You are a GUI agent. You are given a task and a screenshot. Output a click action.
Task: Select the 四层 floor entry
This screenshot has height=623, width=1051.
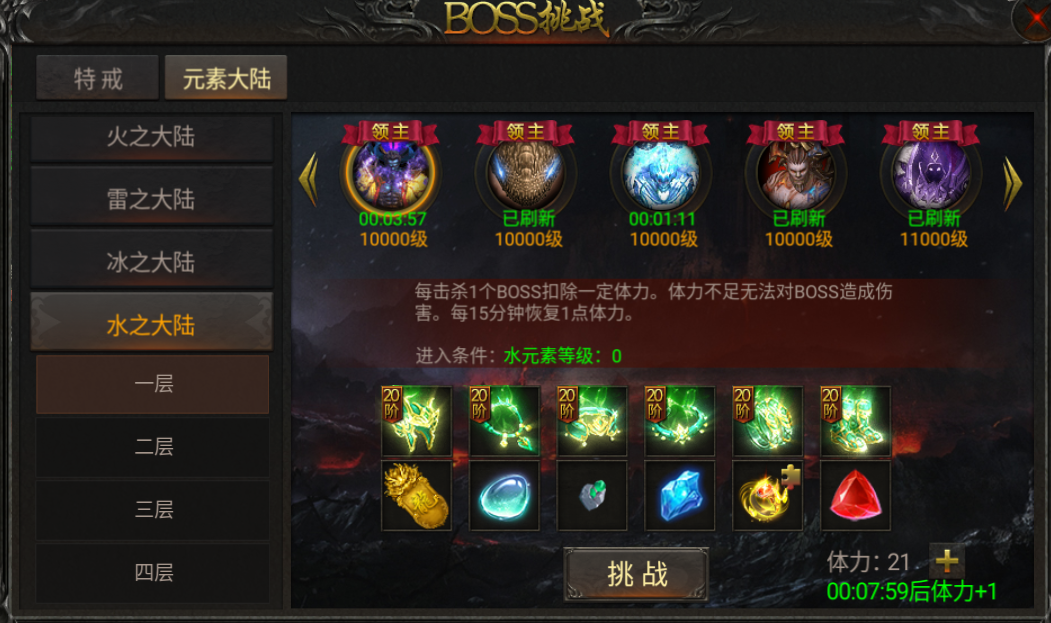pos(153,573)
